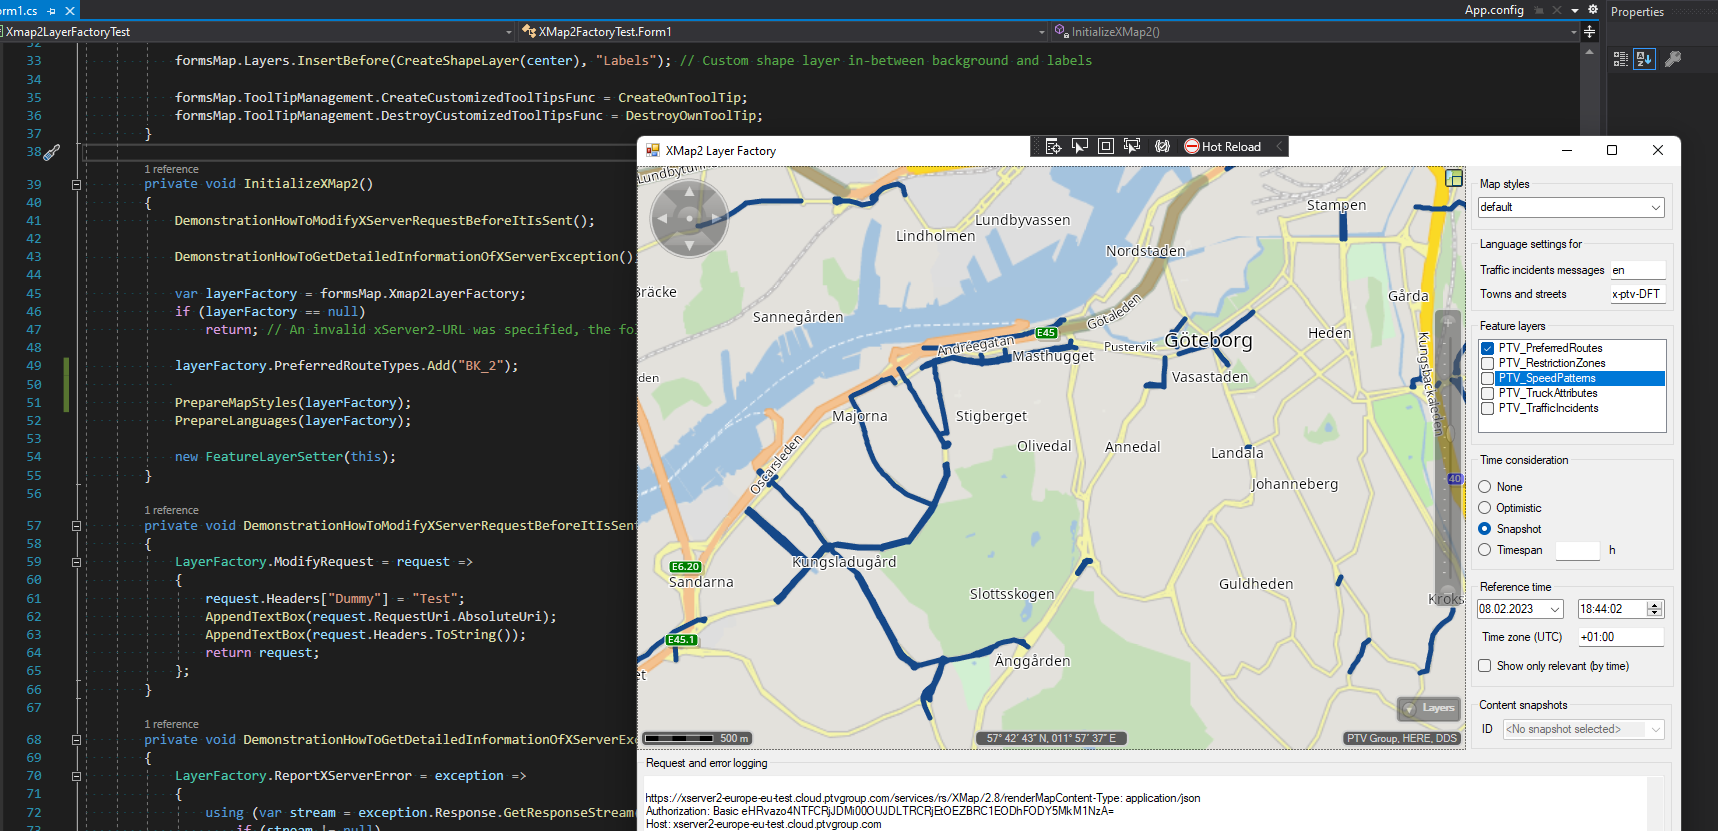The image size is (1718, 831).
Task: Open the Reference time date picker
Action: 1555,609
